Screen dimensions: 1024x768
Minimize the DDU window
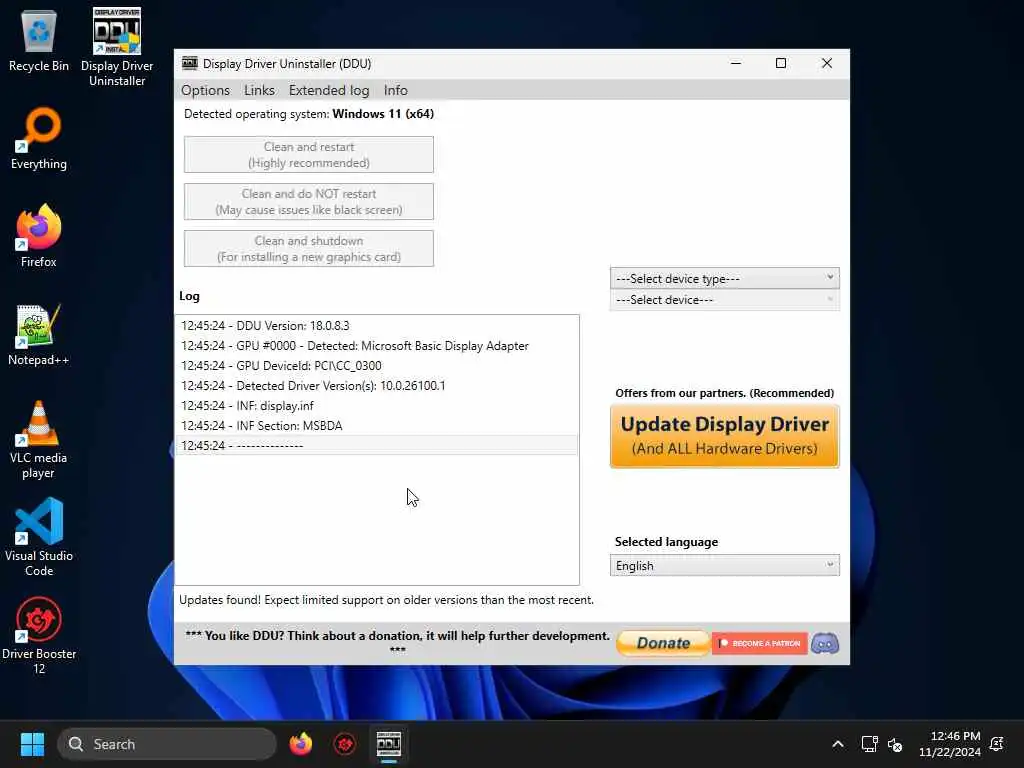[x=736, y=63]
